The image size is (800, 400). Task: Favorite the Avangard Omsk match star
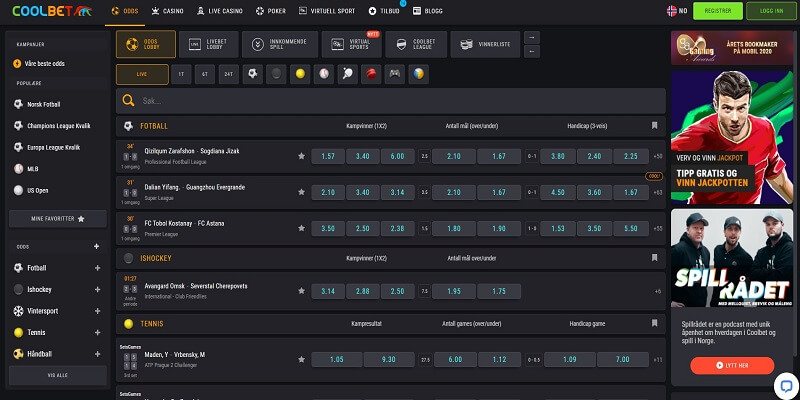coord(302,291)
